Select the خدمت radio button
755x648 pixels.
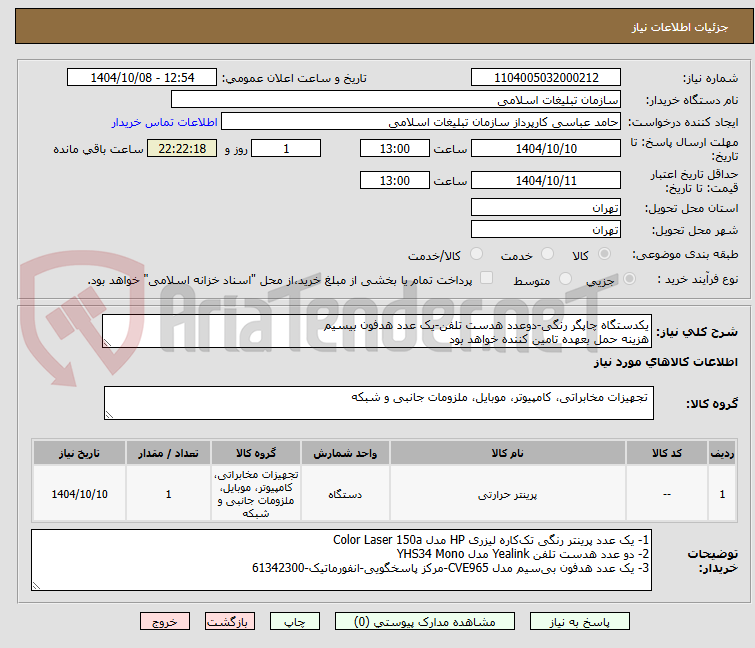click(x=547, y=254)
